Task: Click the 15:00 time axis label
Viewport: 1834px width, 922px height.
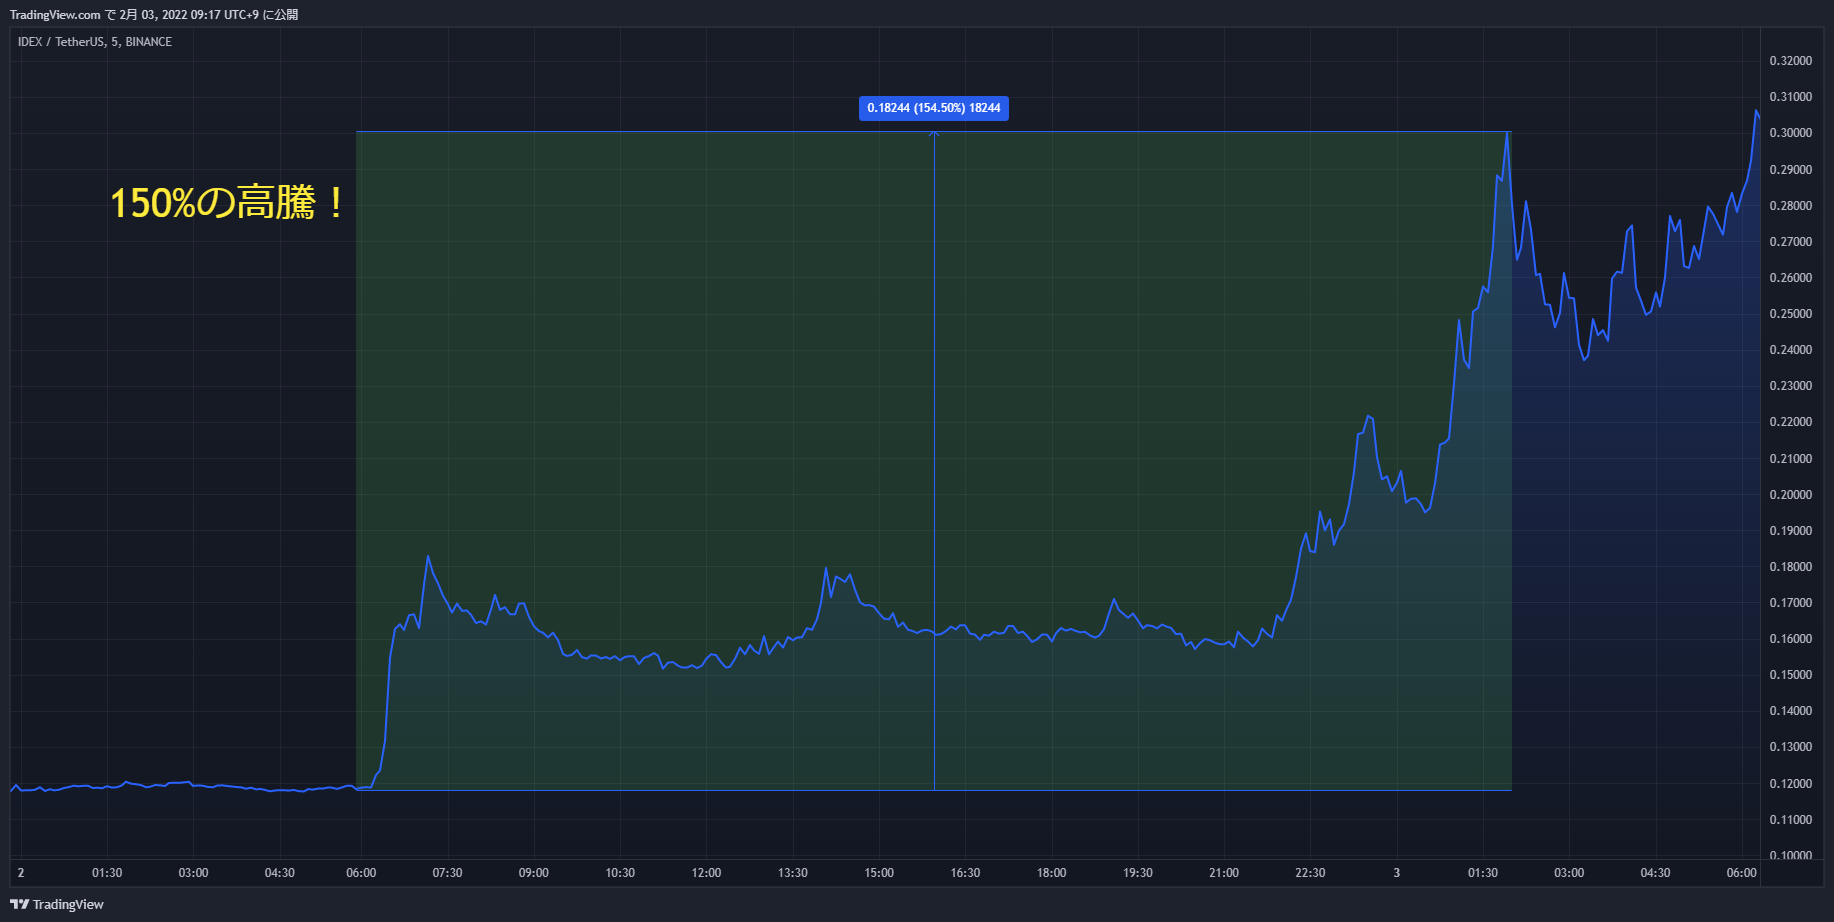Action: click(879, 873)
